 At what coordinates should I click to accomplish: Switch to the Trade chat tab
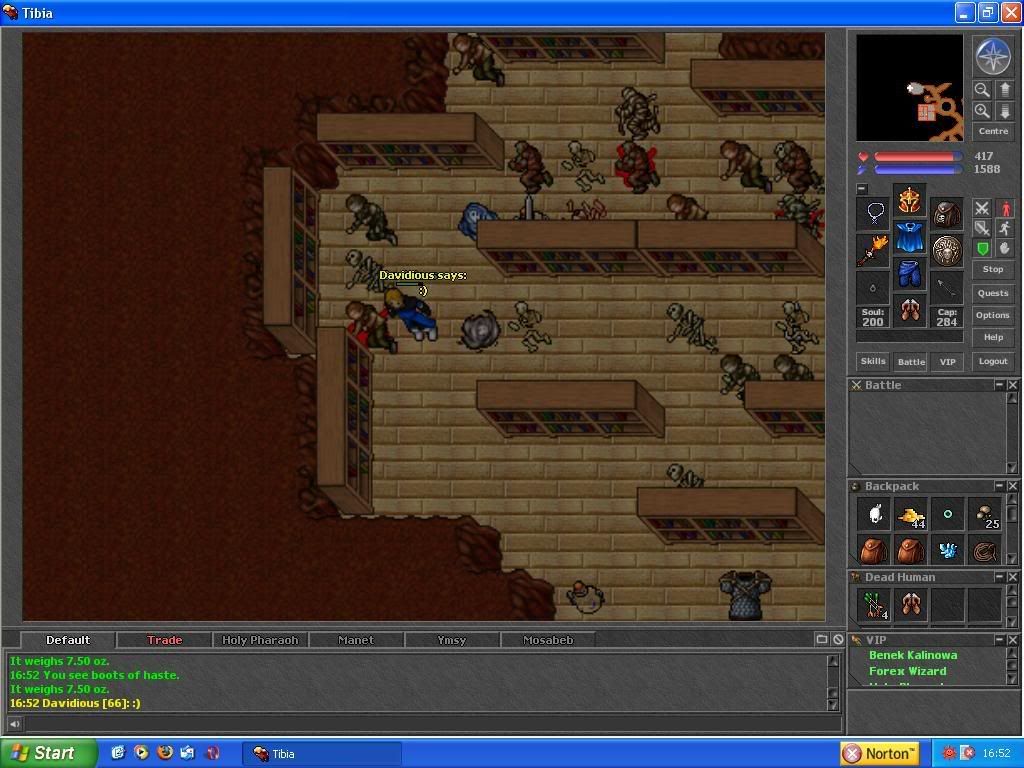[x=165, y=640]
